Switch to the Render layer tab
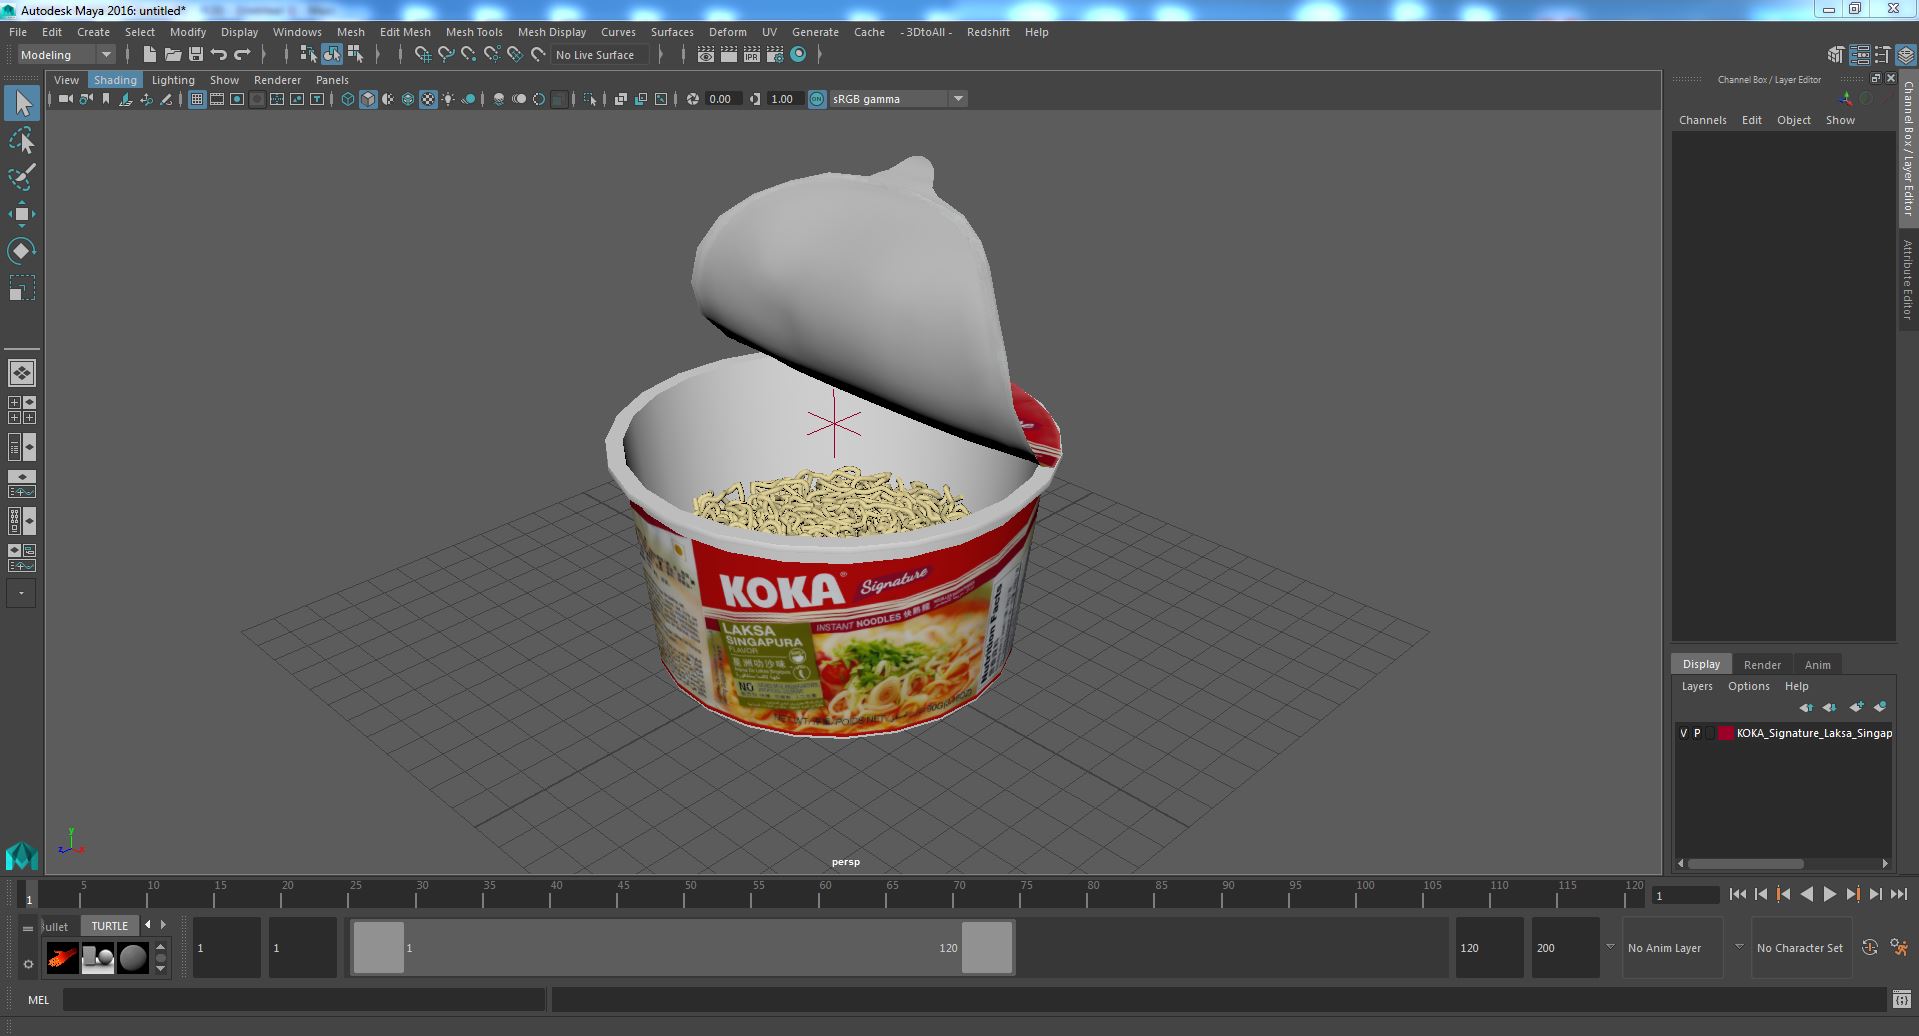The image size is (1919, 1036). click(1762, 665)
